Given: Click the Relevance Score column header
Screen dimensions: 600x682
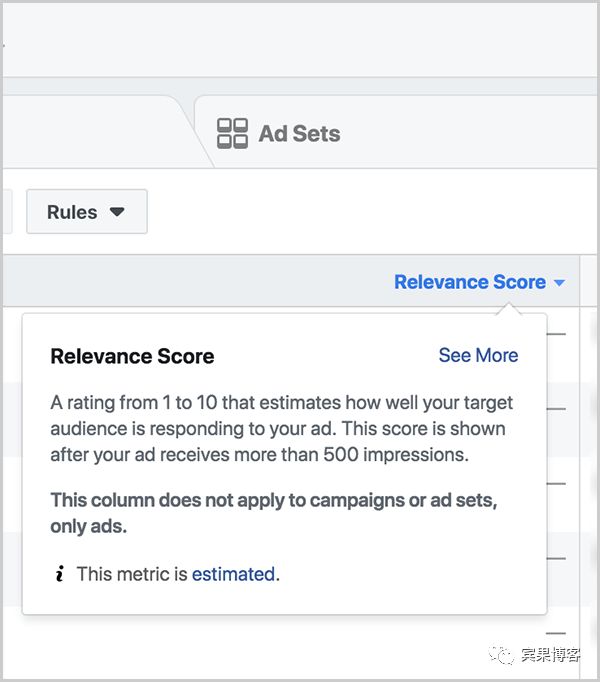Looking at the screenshot, I should click(469, 282).
